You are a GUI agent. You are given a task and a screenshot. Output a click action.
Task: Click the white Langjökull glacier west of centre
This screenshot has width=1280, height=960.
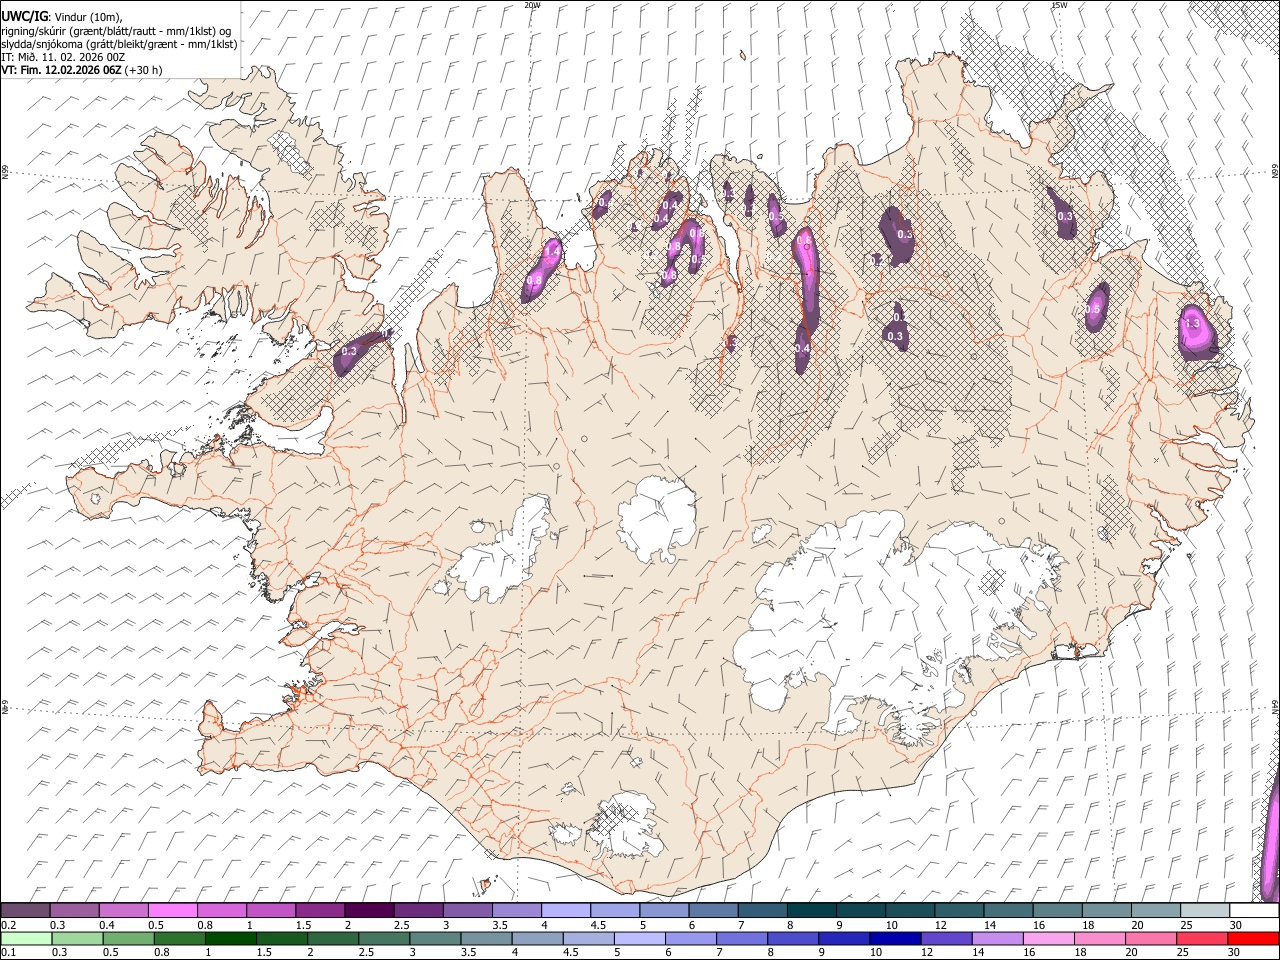[x=505, y=555]
